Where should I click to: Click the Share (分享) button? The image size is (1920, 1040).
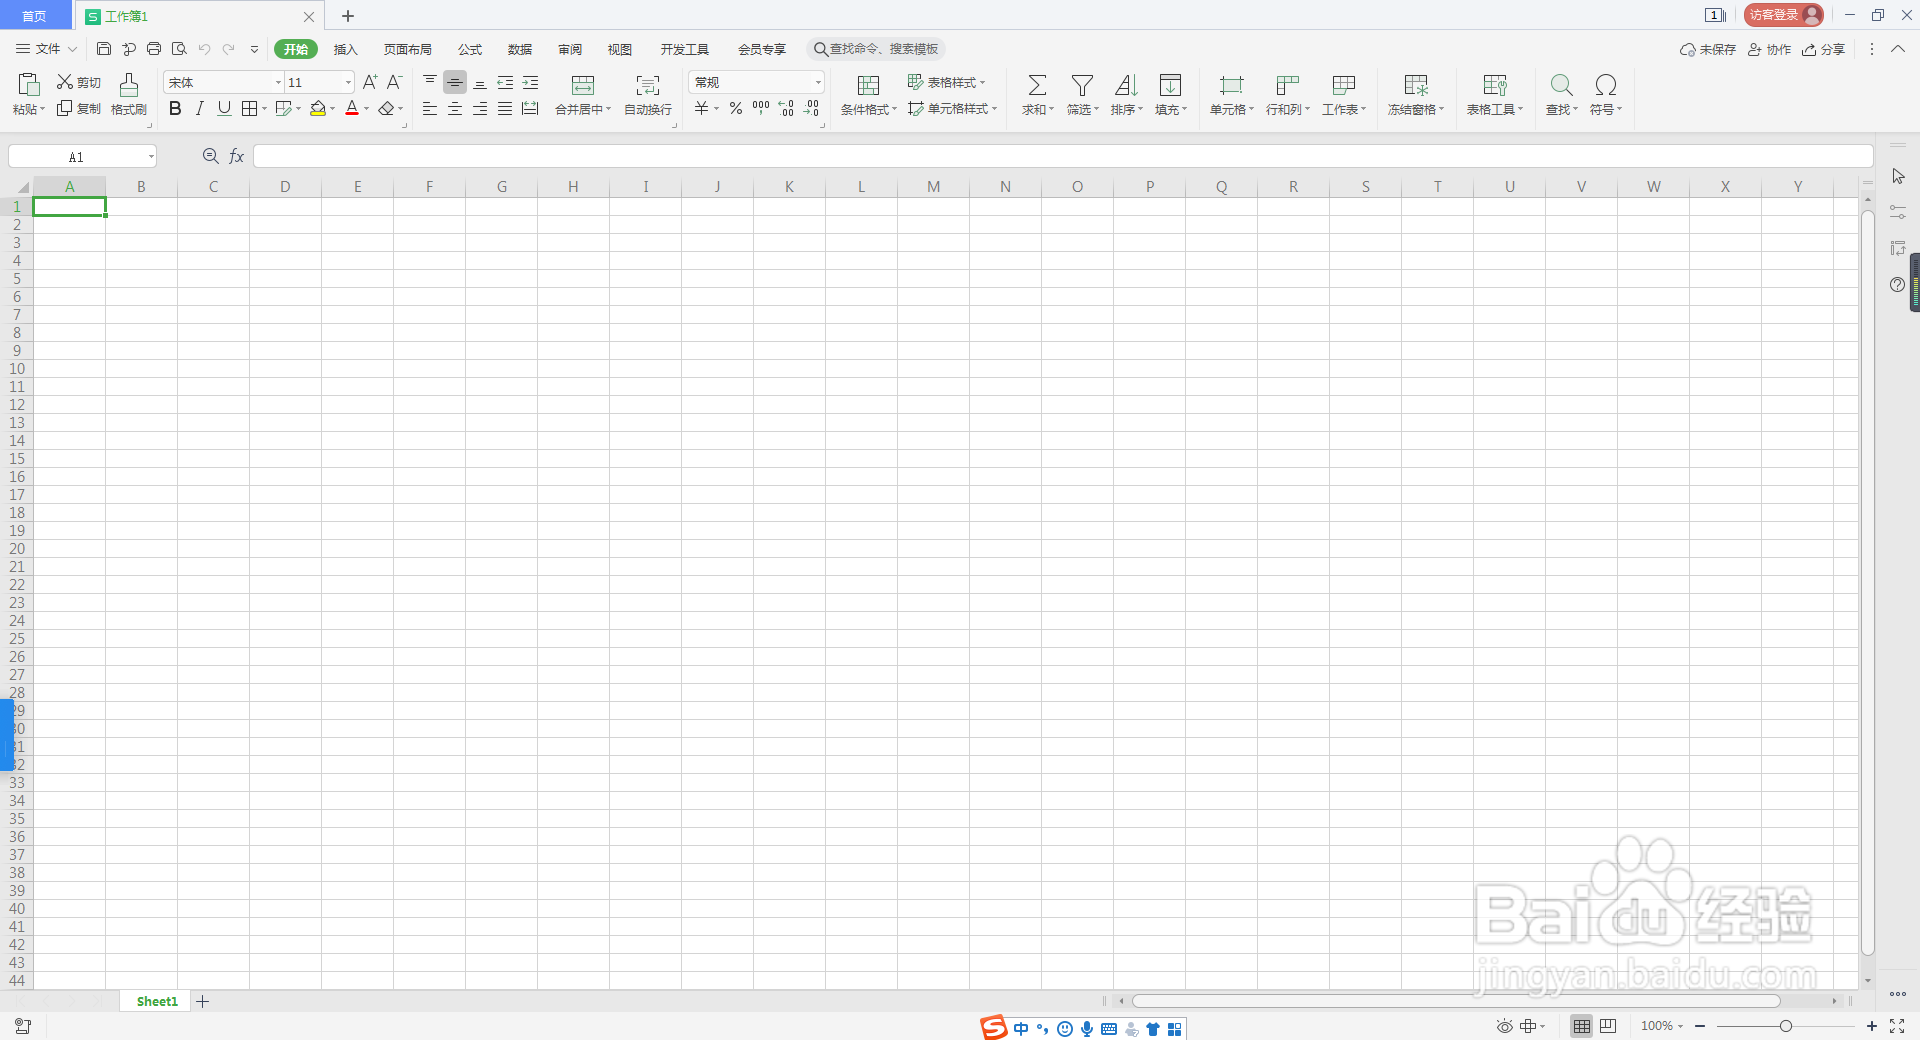tap(1824, 49)
